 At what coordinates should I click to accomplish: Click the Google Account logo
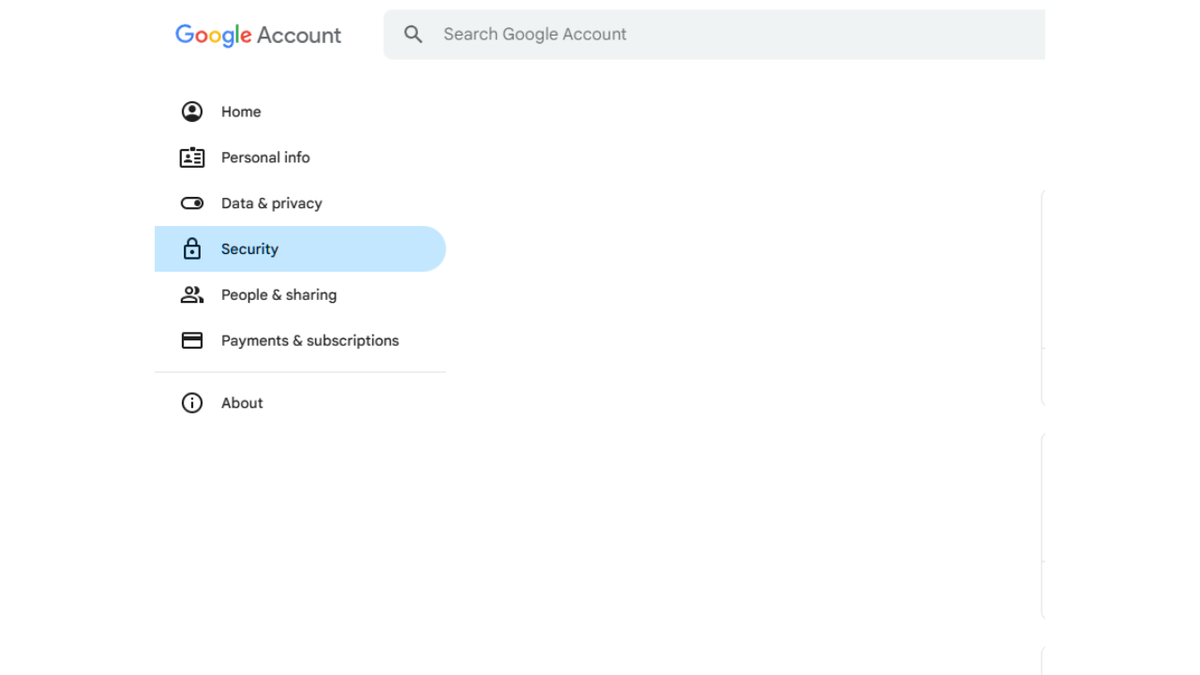258,35
